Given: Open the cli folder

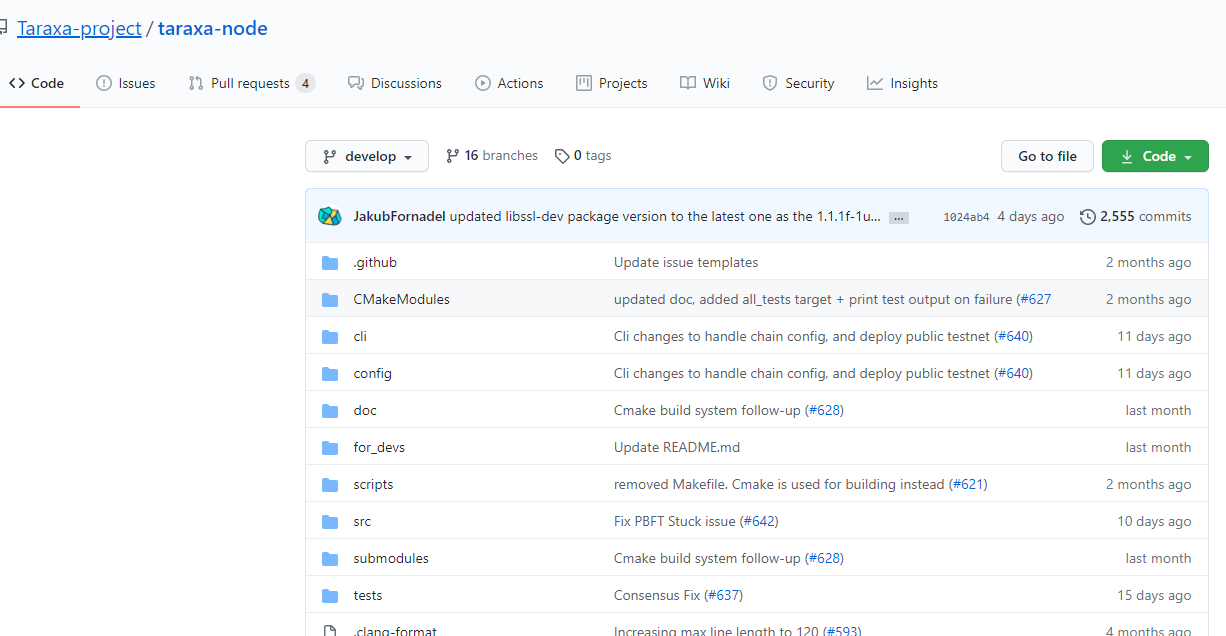Looking at the screenshot, I should click(x=360, y=336).
